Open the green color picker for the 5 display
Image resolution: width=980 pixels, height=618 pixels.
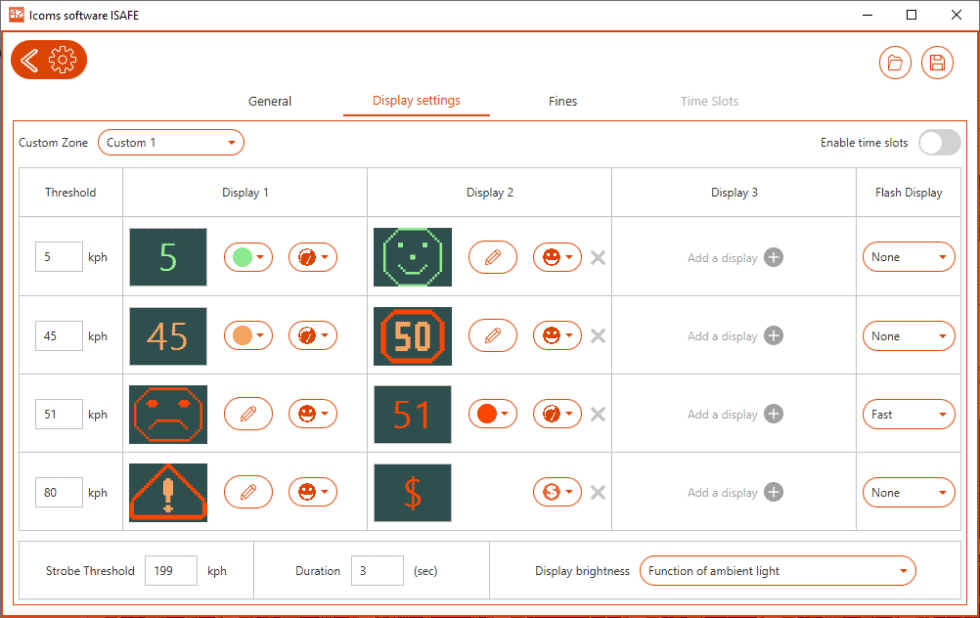tap(247, 257)
